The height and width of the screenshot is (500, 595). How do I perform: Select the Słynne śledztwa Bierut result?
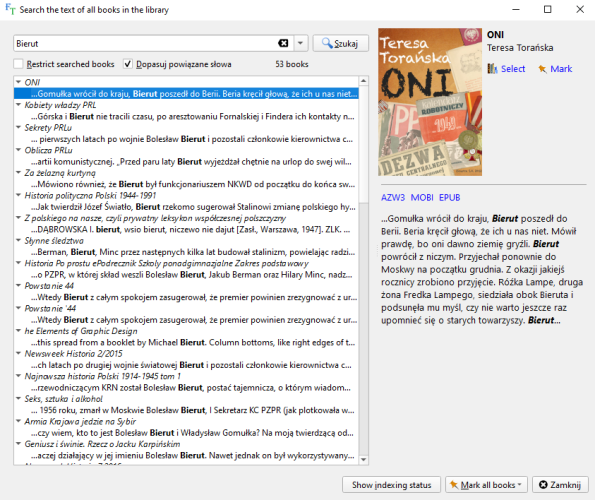tap(193, 252)
